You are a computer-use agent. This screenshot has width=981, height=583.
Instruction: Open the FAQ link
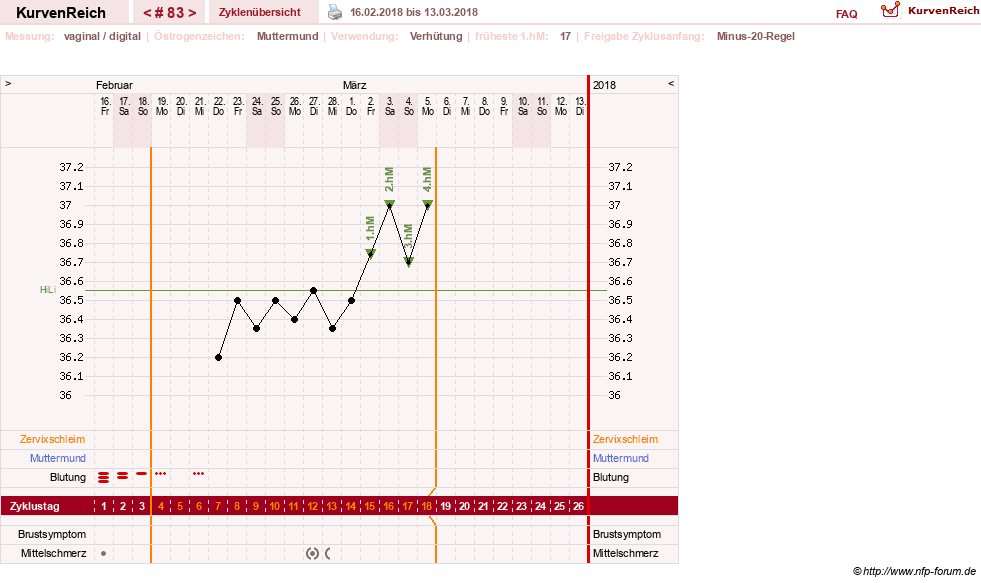(846, 14)
